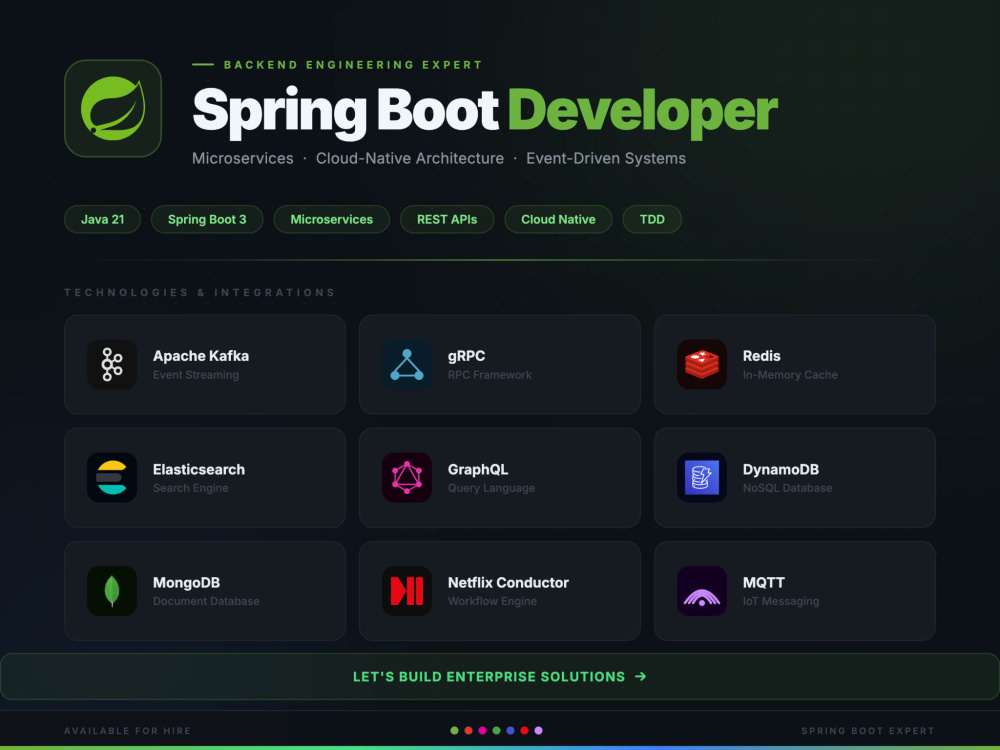Select the REST APIs tag
Image resolution: width=1000 pixels, height=750 pixels.
point(447,219)
